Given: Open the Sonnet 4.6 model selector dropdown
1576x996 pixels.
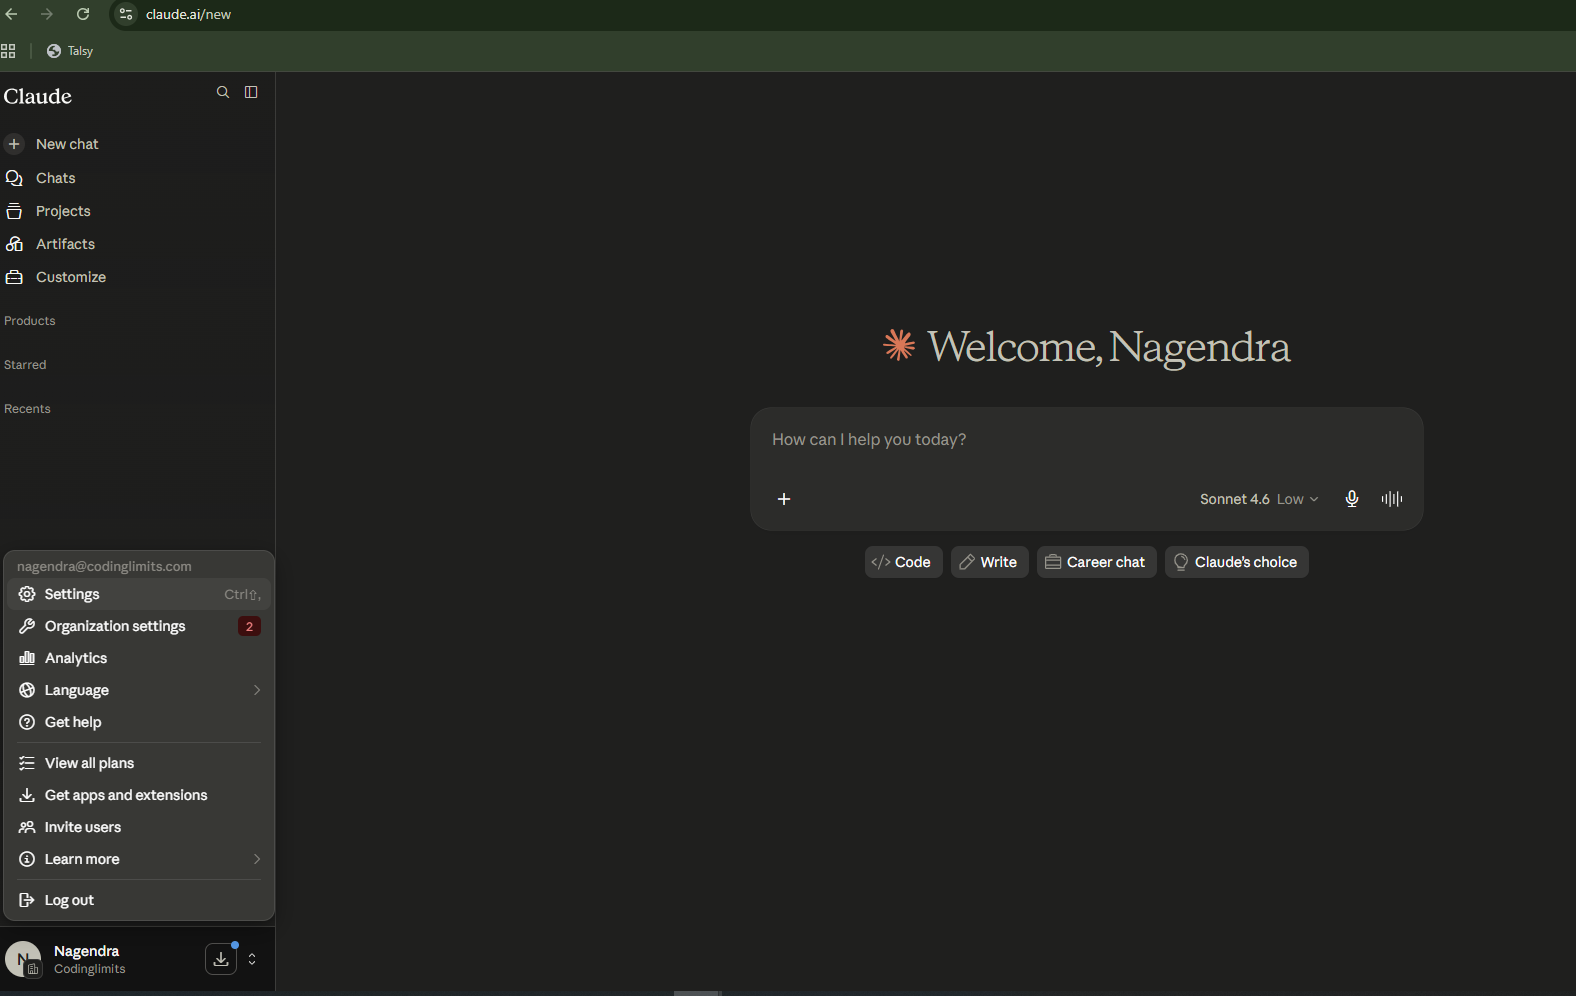Looking at the screenshot, I should click(1259, 499).
